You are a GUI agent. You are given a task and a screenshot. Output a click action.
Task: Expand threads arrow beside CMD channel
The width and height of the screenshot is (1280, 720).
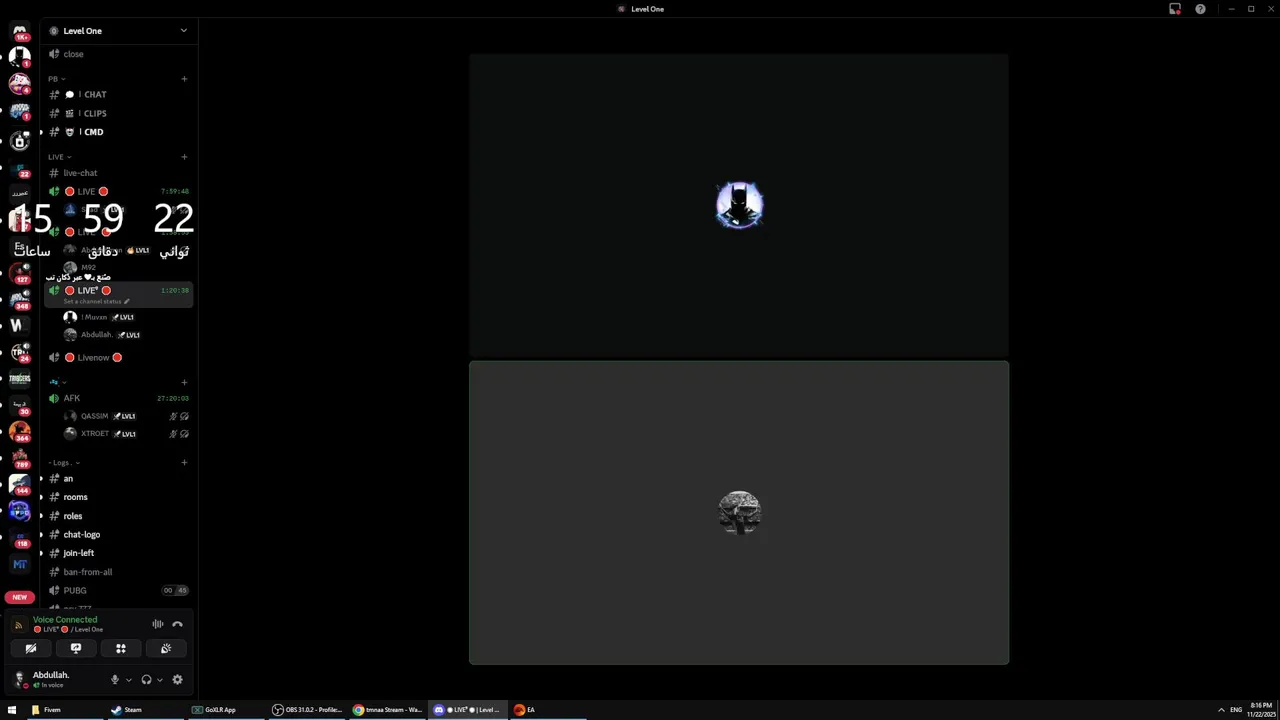click(41, 132)
